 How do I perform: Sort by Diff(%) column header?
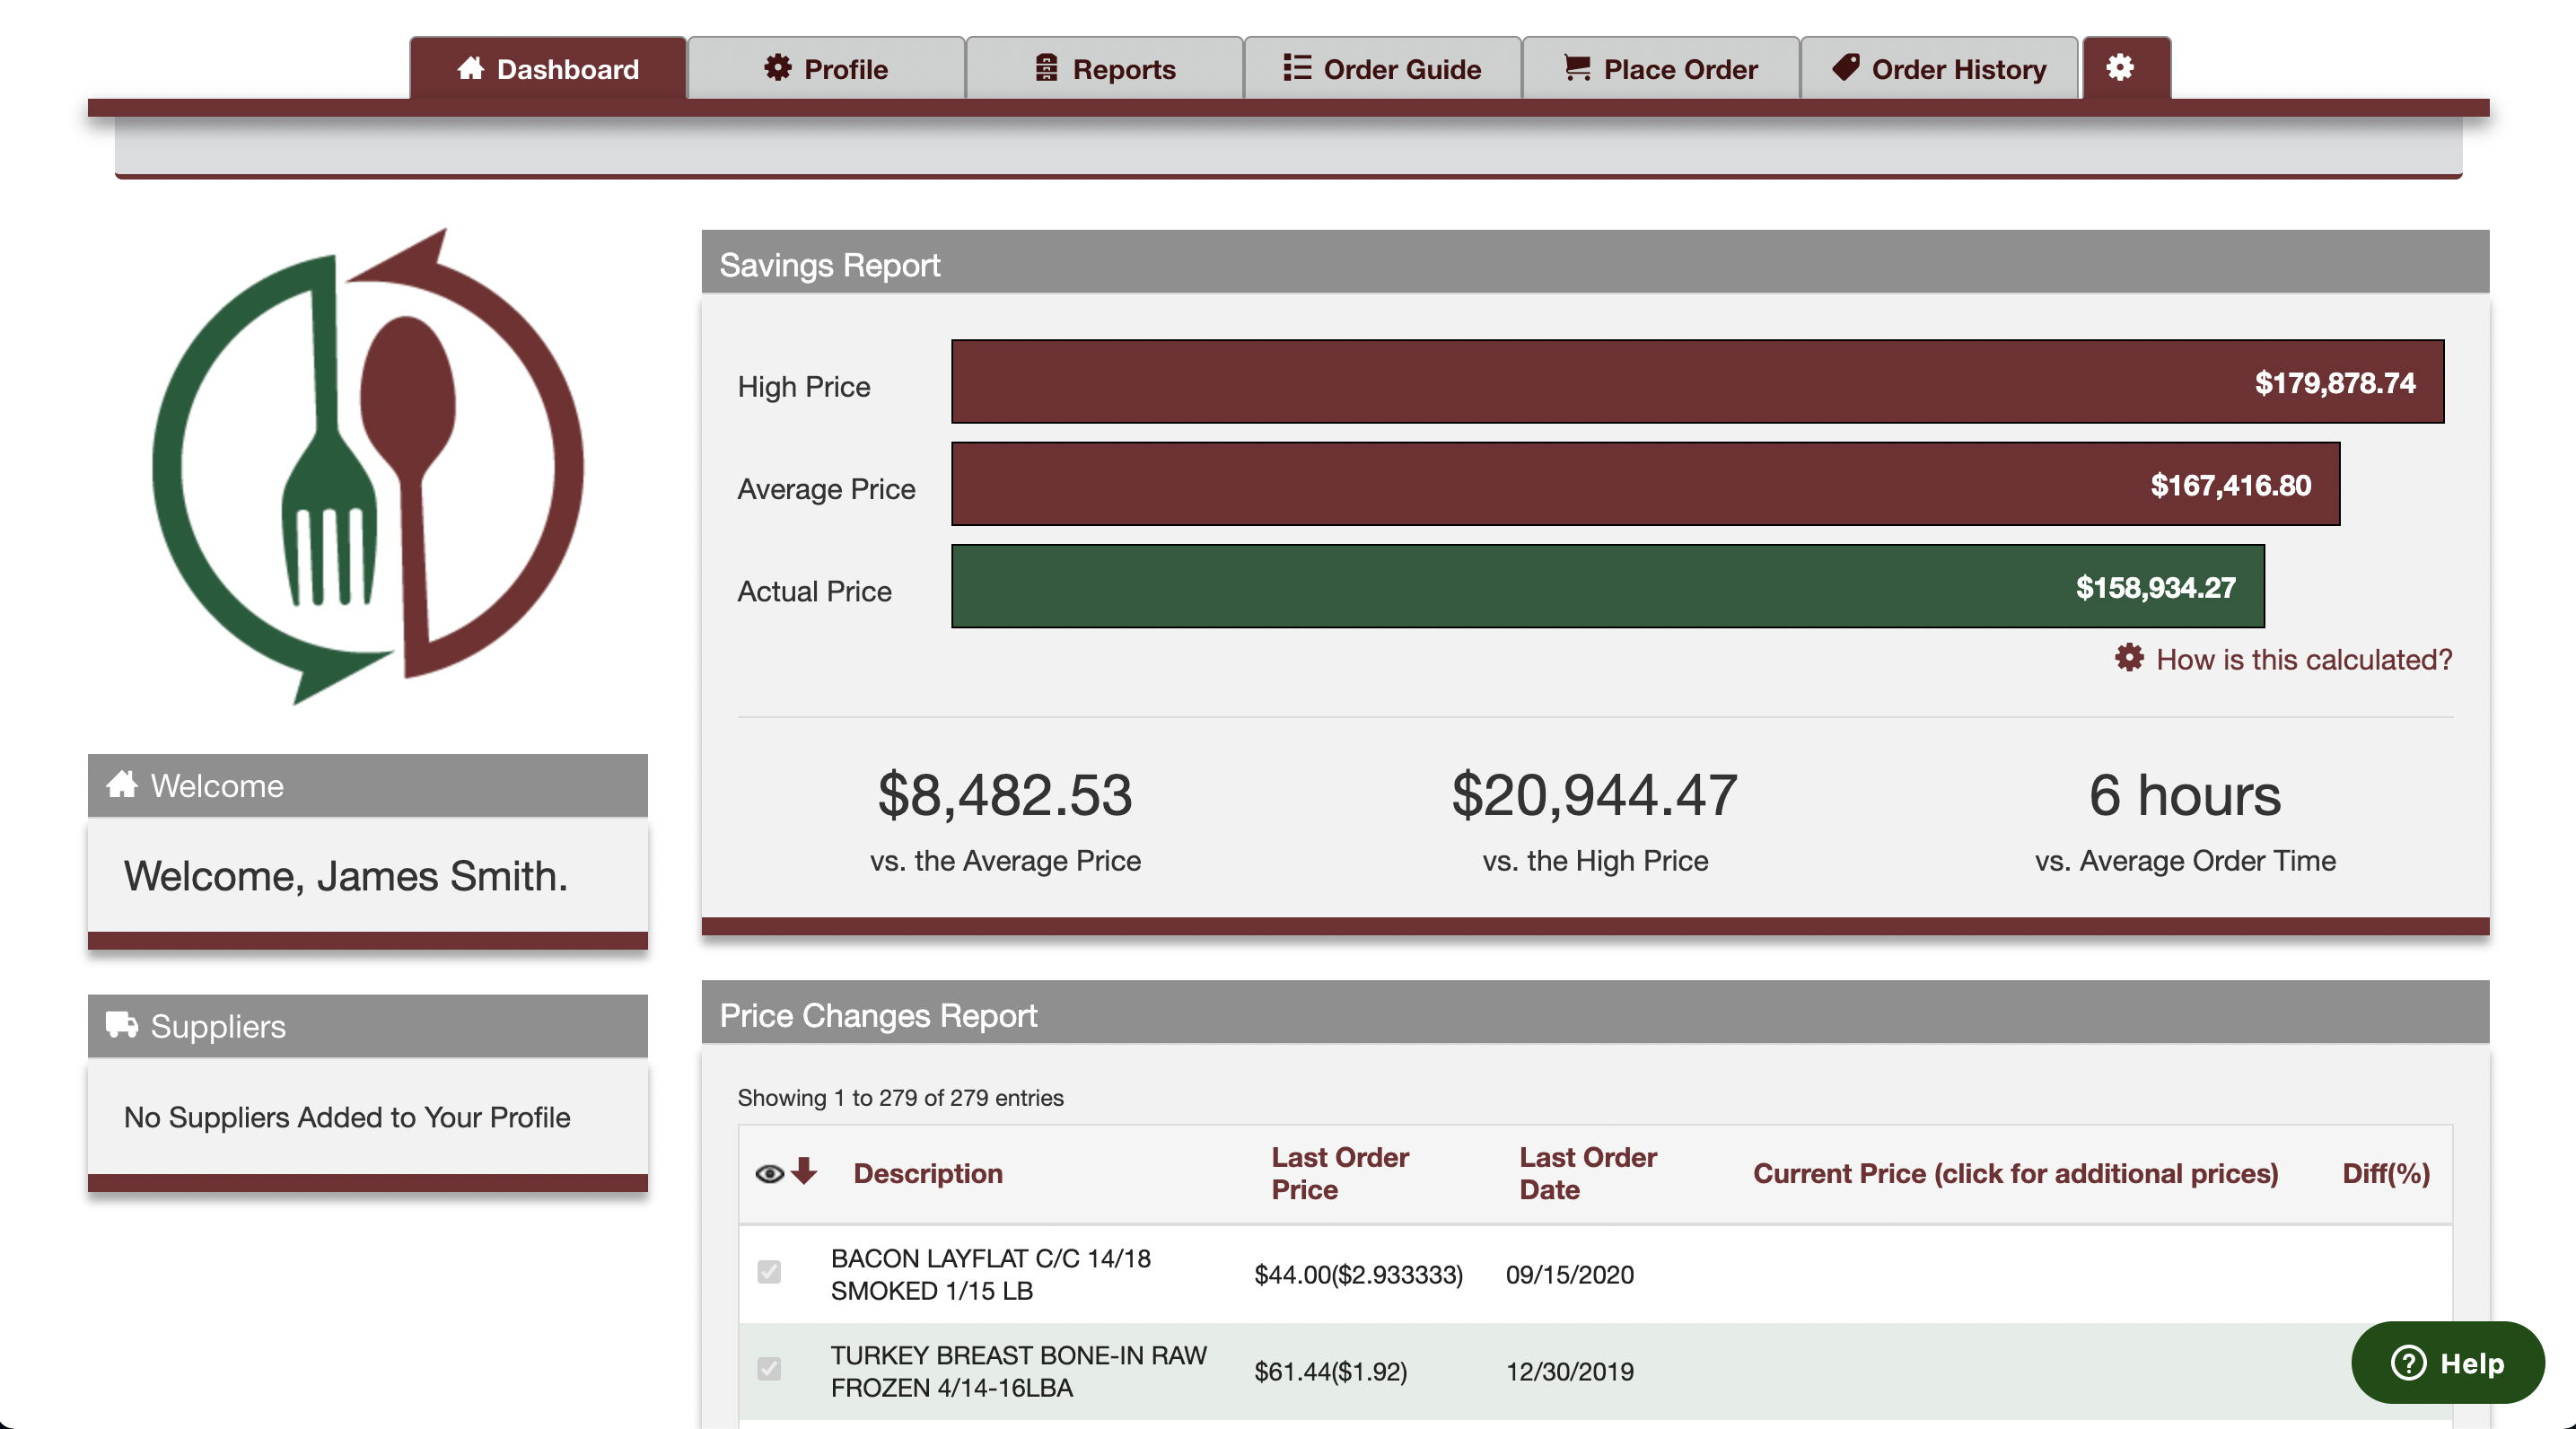pyautogui.click(x=2385, y=1173)
